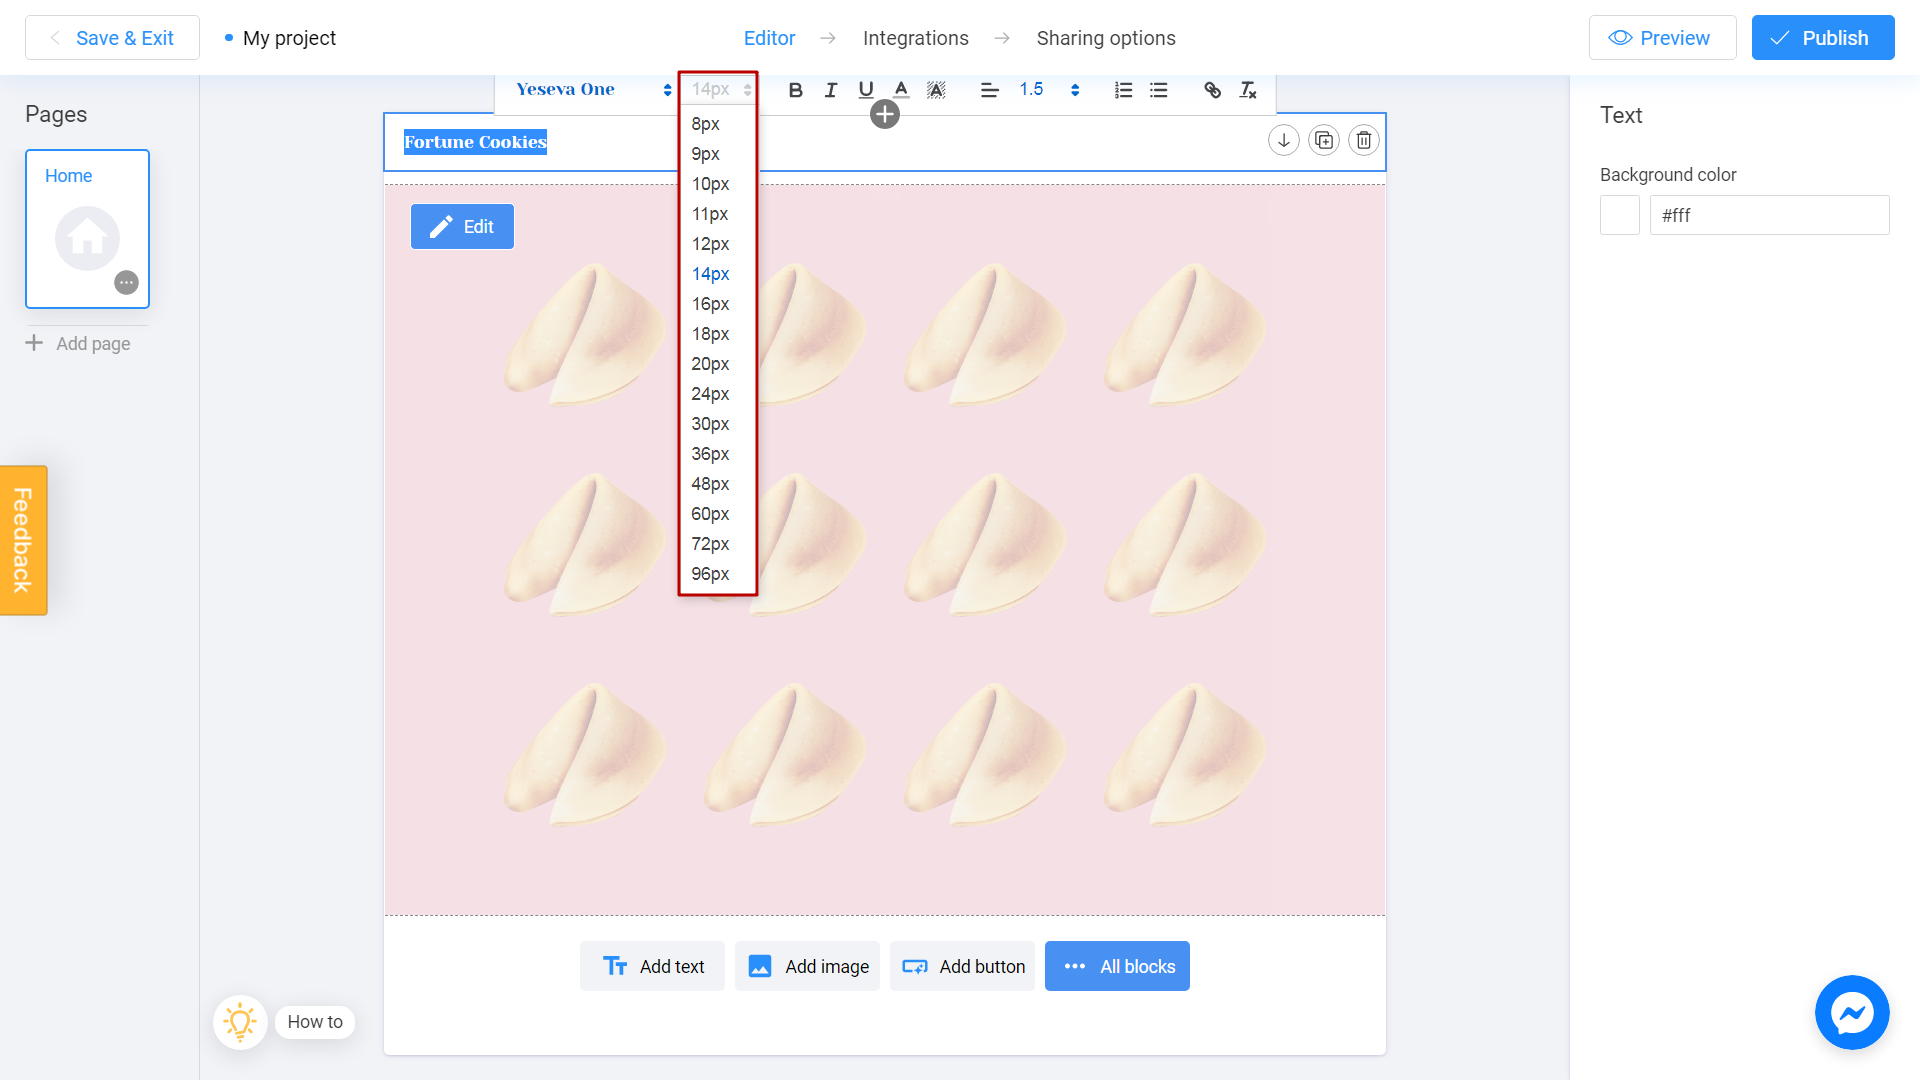Viewport: 1920px width, 1080px height.
Task: Click the duplicate block icon
Action: [1324, 140]
